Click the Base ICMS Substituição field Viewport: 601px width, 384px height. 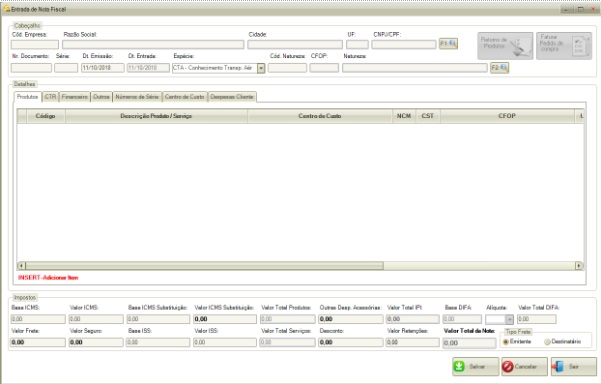click(158, 319)
